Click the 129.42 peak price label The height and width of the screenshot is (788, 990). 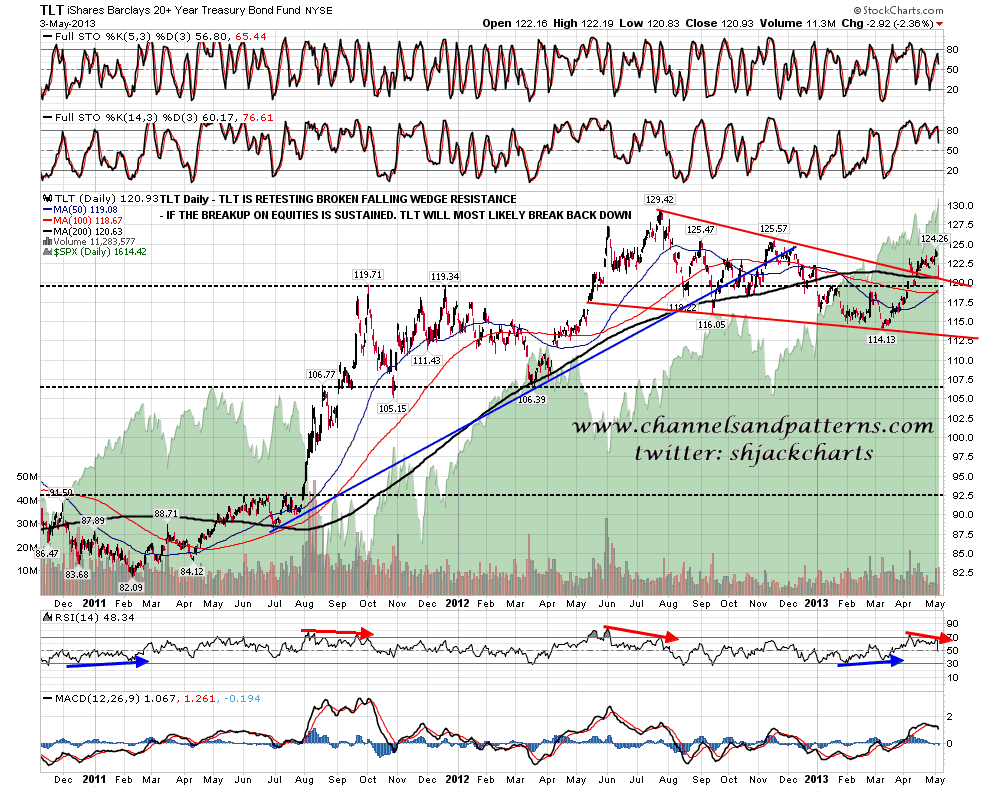(x=657, y=201)
